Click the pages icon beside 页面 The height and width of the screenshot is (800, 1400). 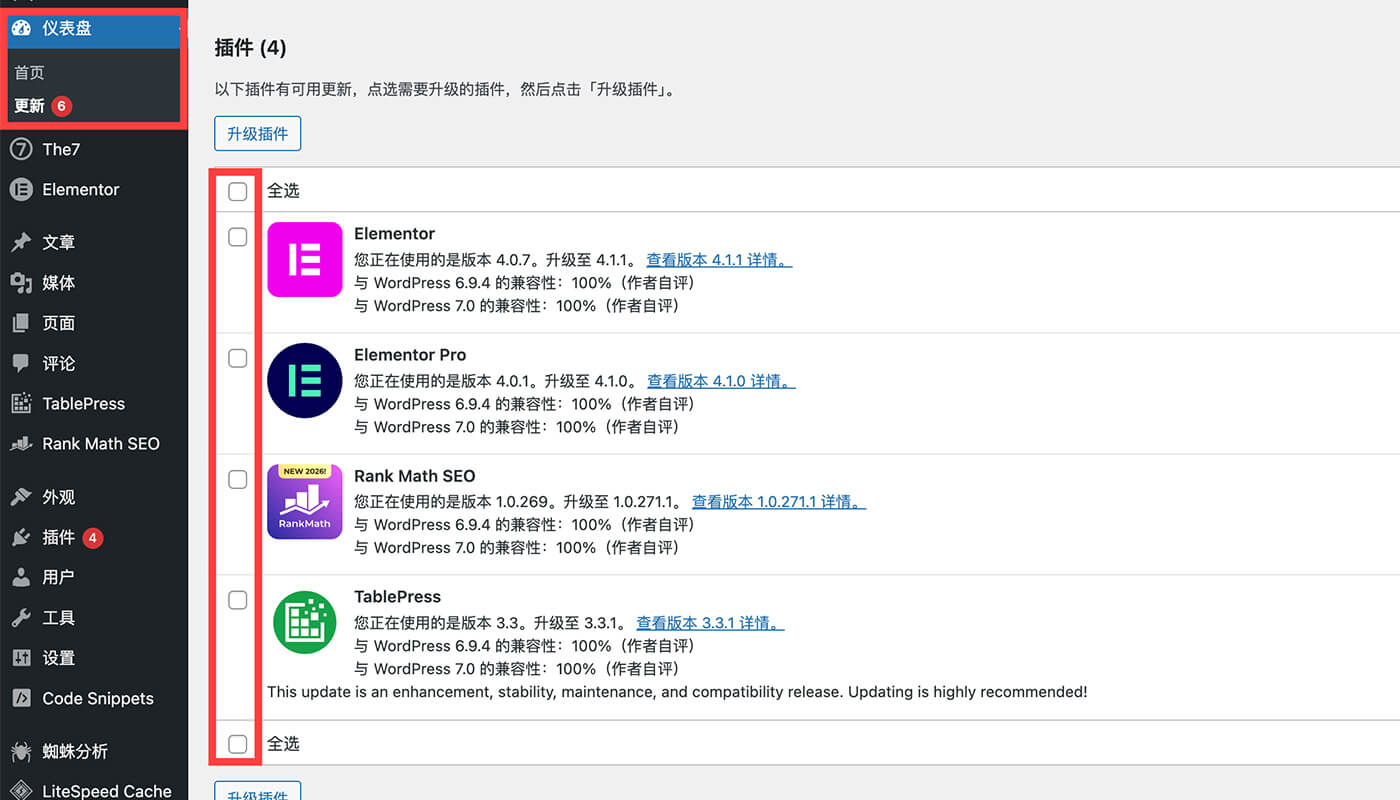tap(21, 323)
